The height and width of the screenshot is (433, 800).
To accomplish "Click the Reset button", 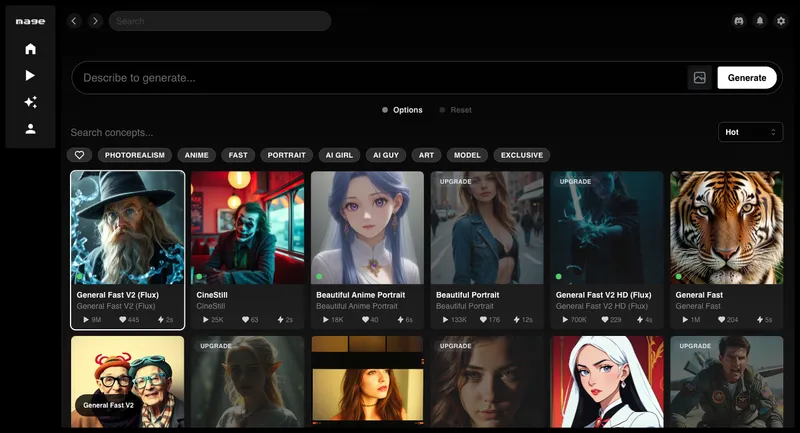I will click(x=460, y=110).
